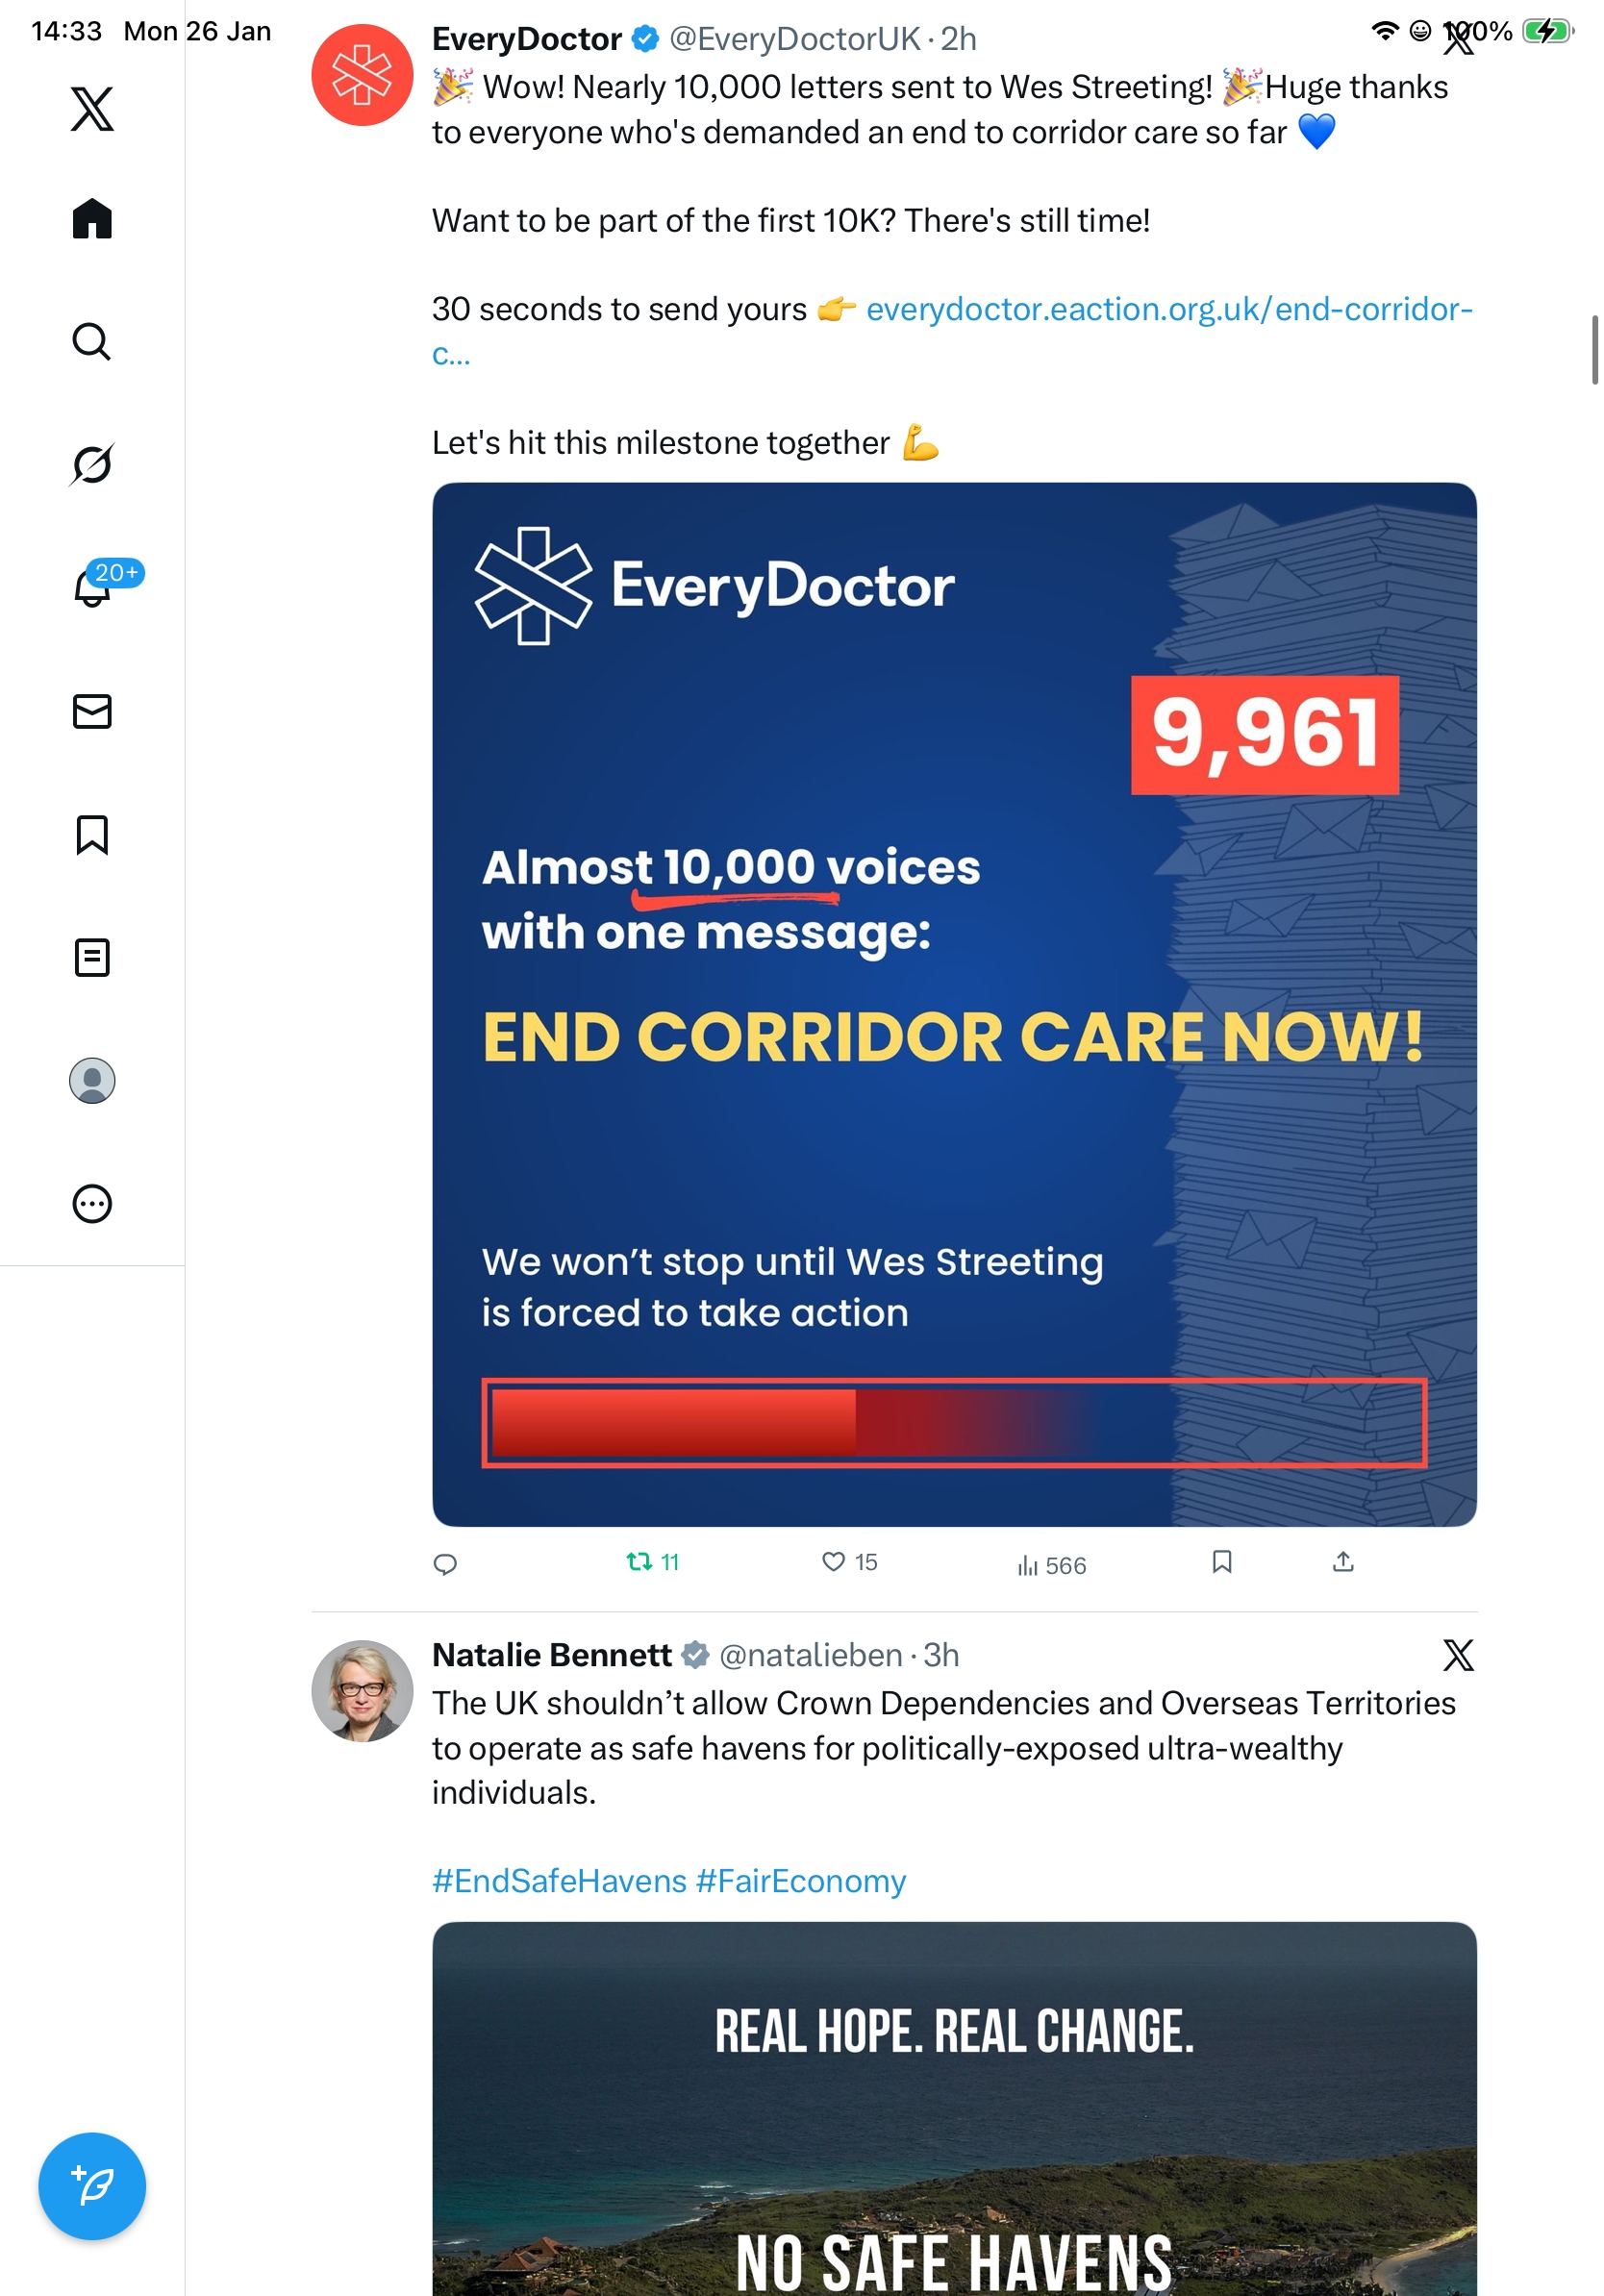1604x2296 pixels.
Task: Share the EveryDoctor post
Action: point(1343,1562)
